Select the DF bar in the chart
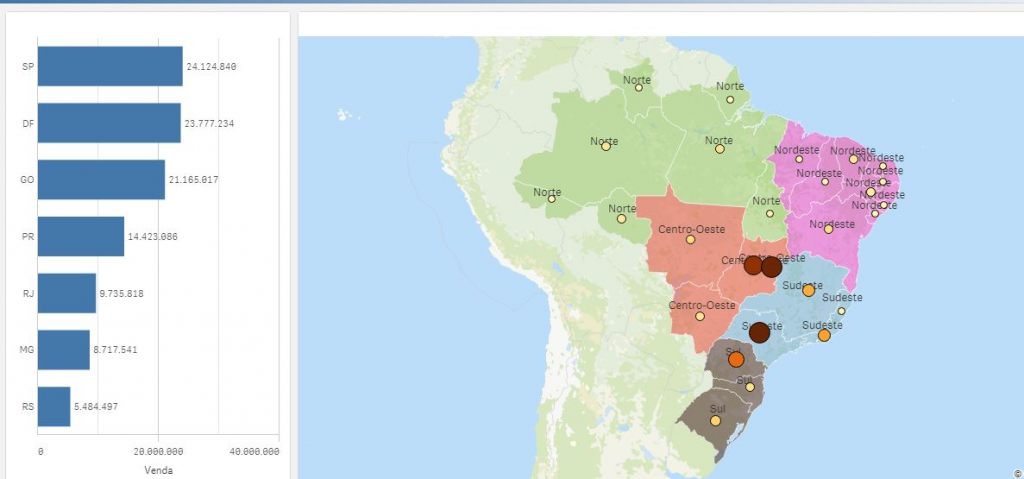Screen dimensions: 1024x479 coord(109,123)
